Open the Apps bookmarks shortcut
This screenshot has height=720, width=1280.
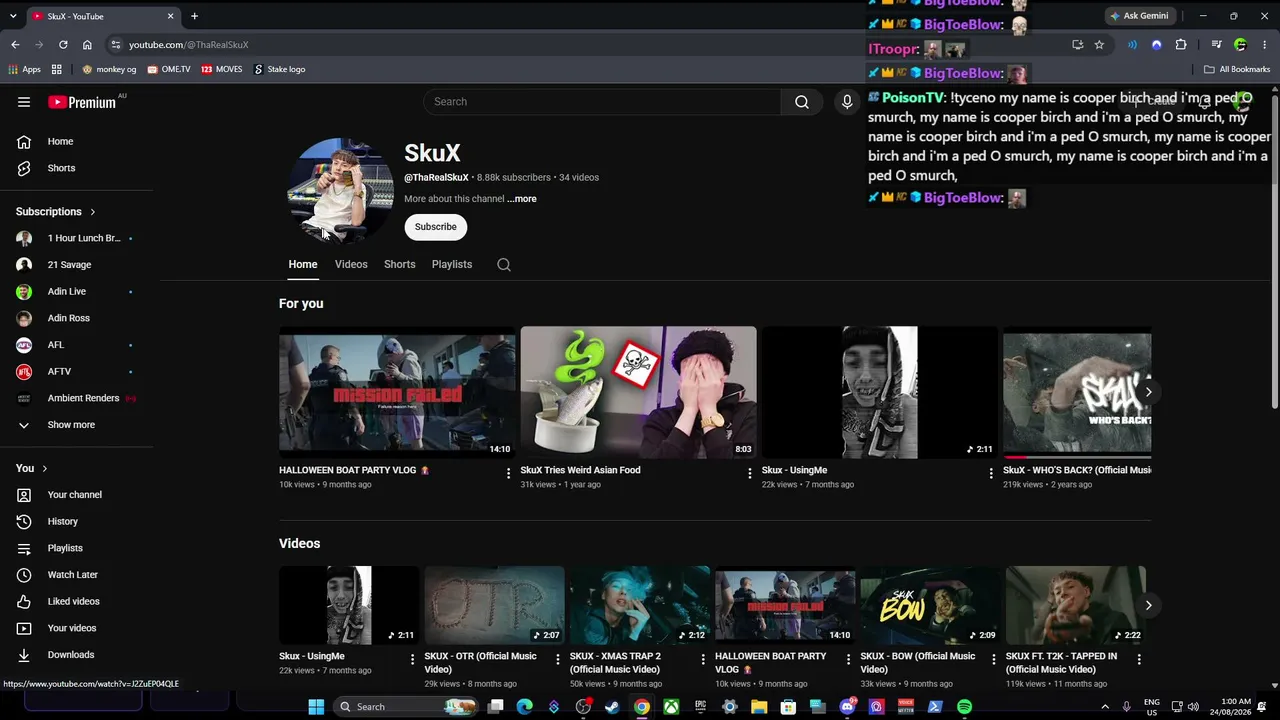[24, 70]
